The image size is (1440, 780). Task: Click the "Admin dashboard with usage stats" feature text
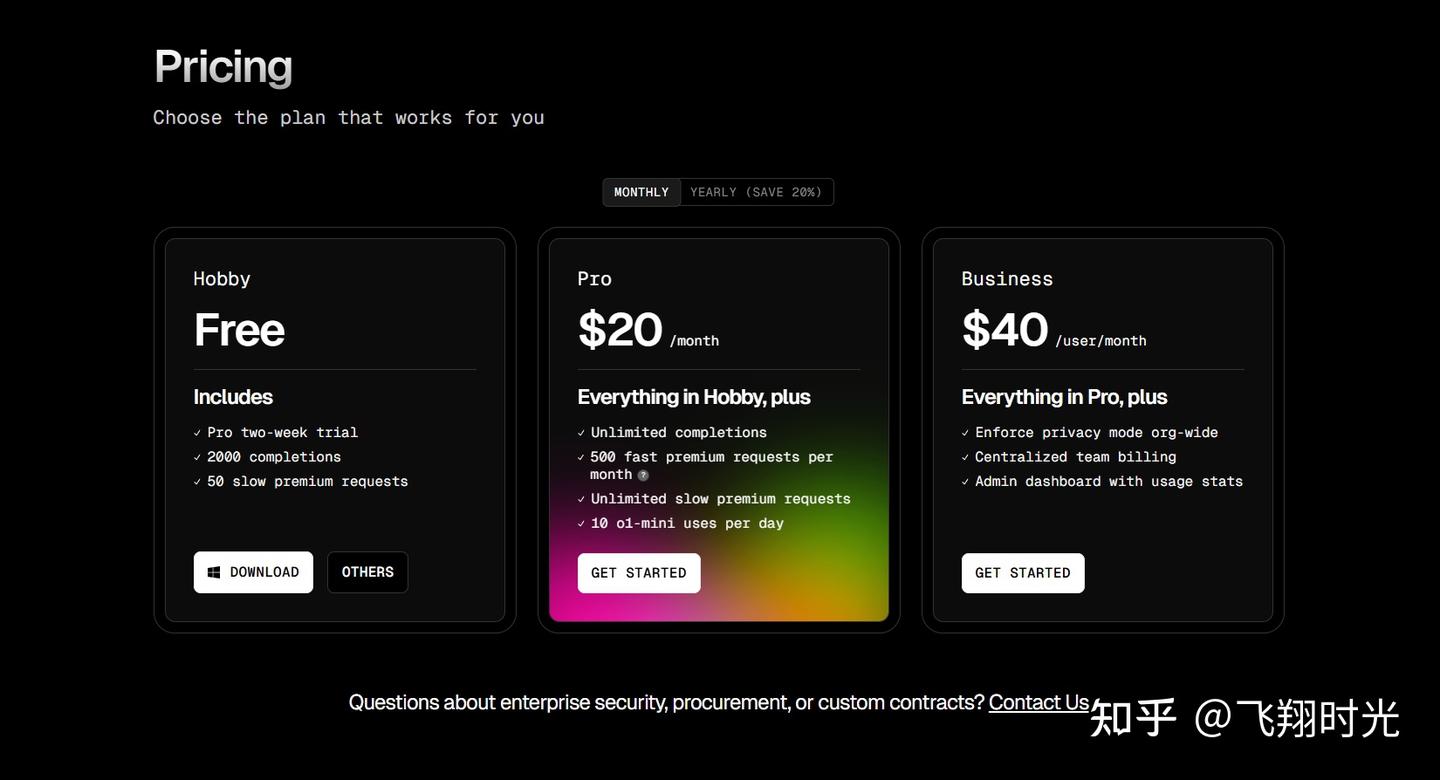tap(1108, 481)
